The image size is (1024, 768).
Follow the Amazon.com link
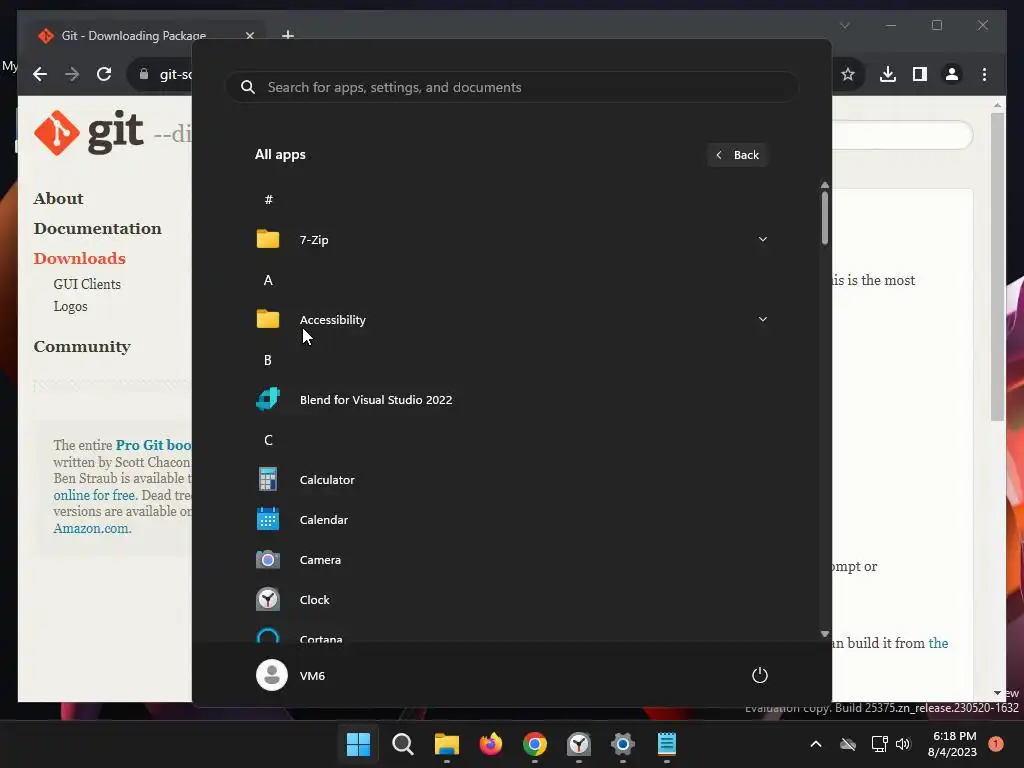pos(92,528)
